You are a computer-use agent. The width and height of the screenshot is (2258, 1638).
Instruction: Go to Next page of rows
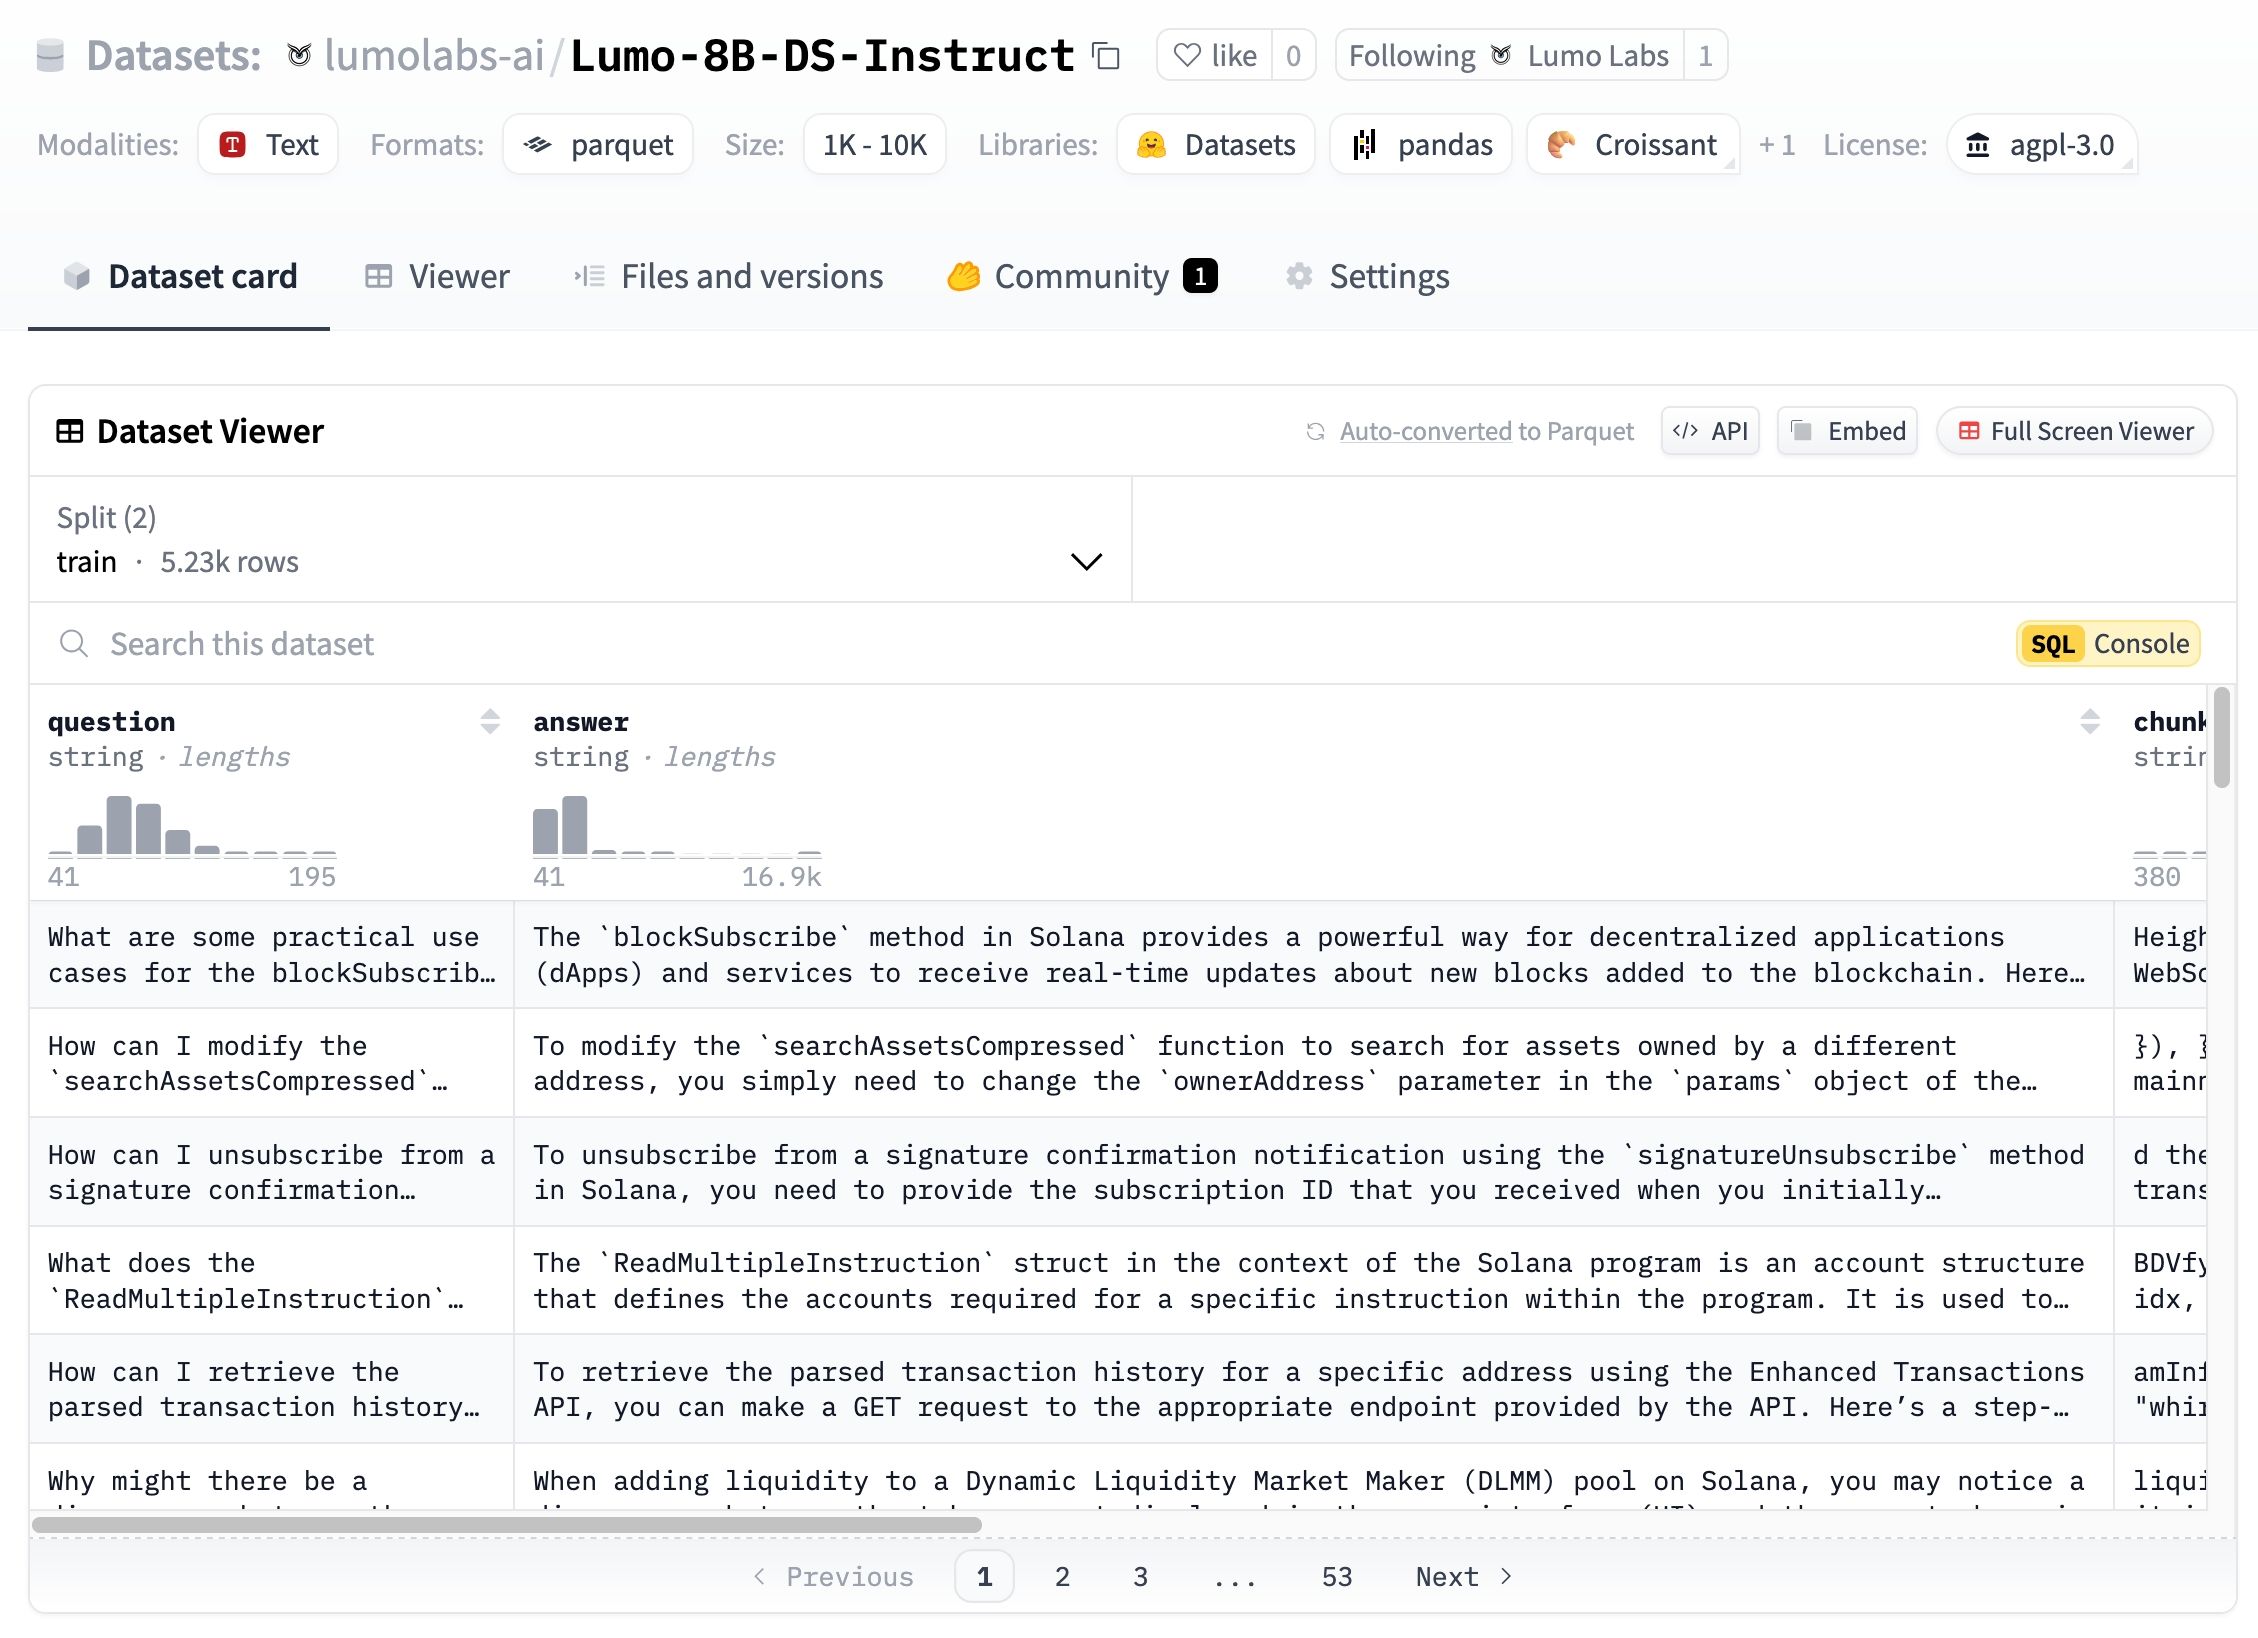pos(1464,1577)
